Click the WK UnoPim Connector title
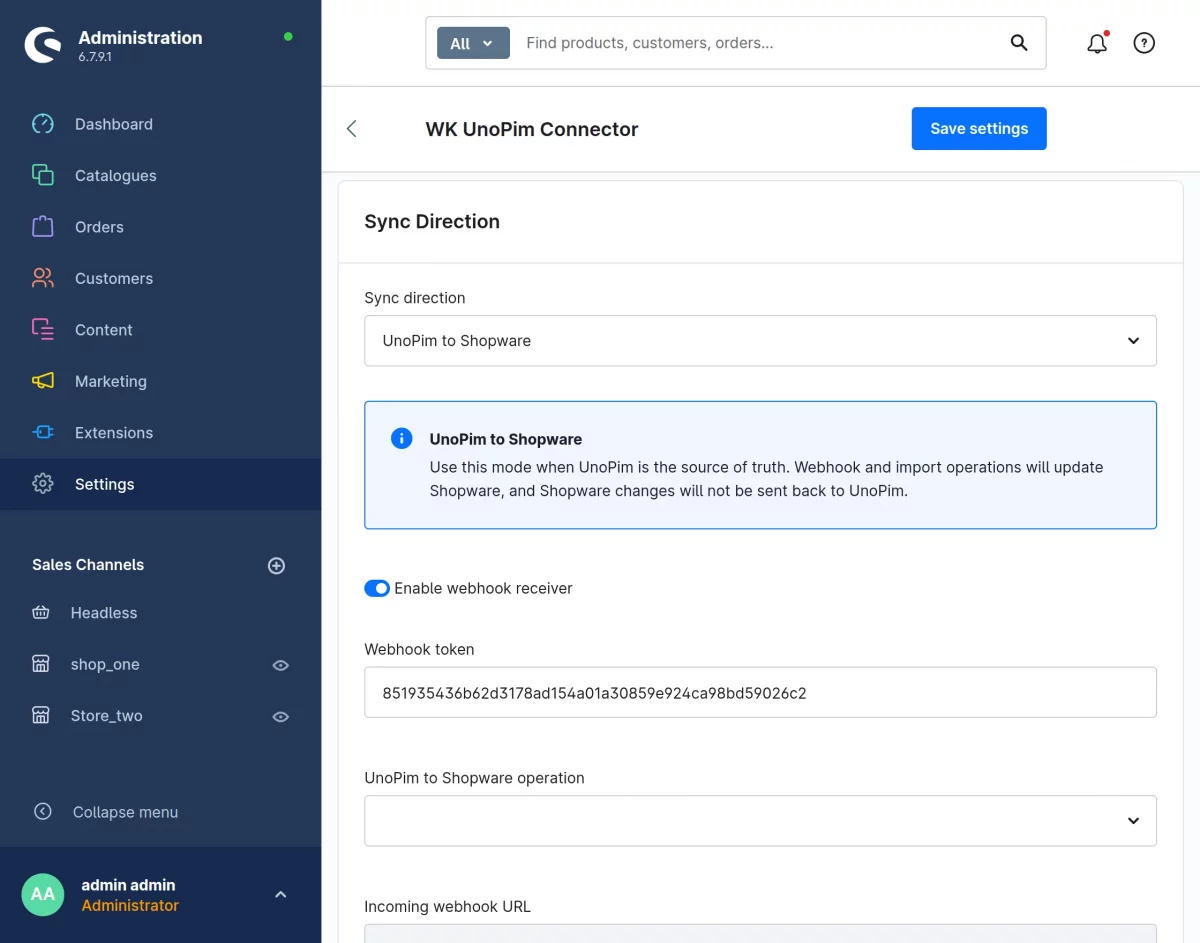This screenshot has height=943, width=1200. 532,129
